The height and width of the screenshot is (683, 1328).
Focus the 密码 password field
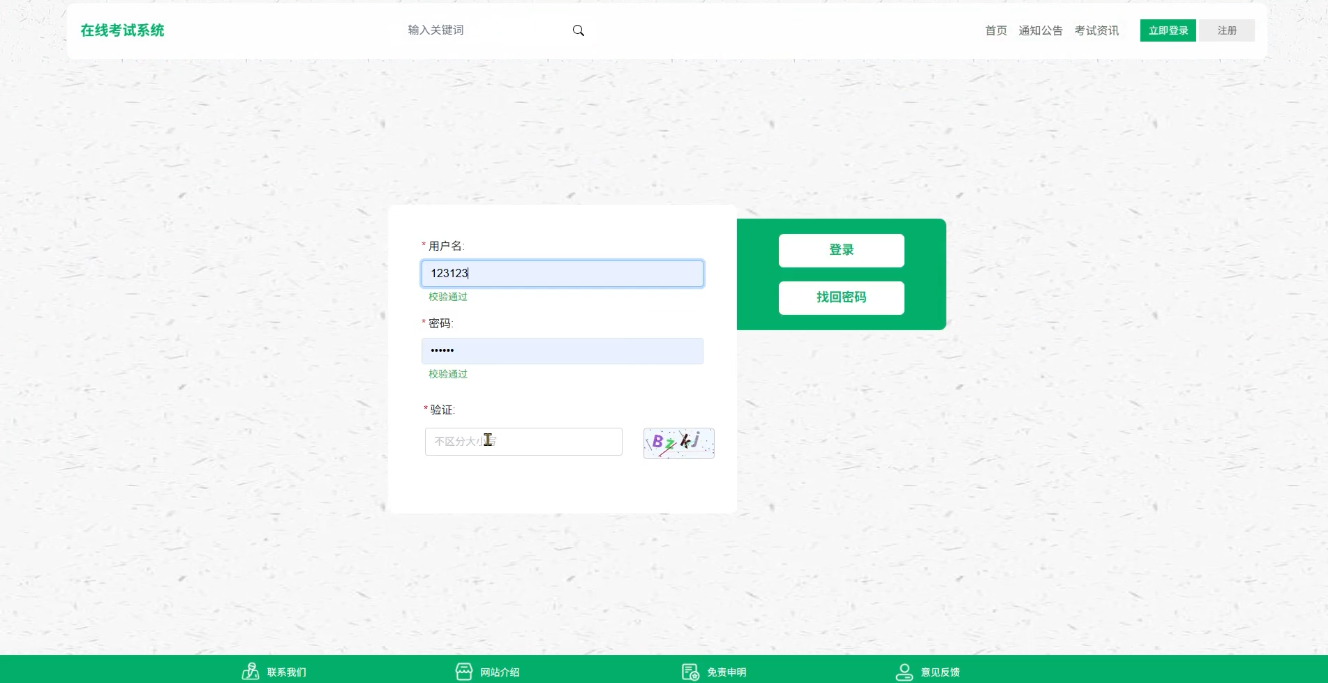pyautogui.click(x=562, y=351)
